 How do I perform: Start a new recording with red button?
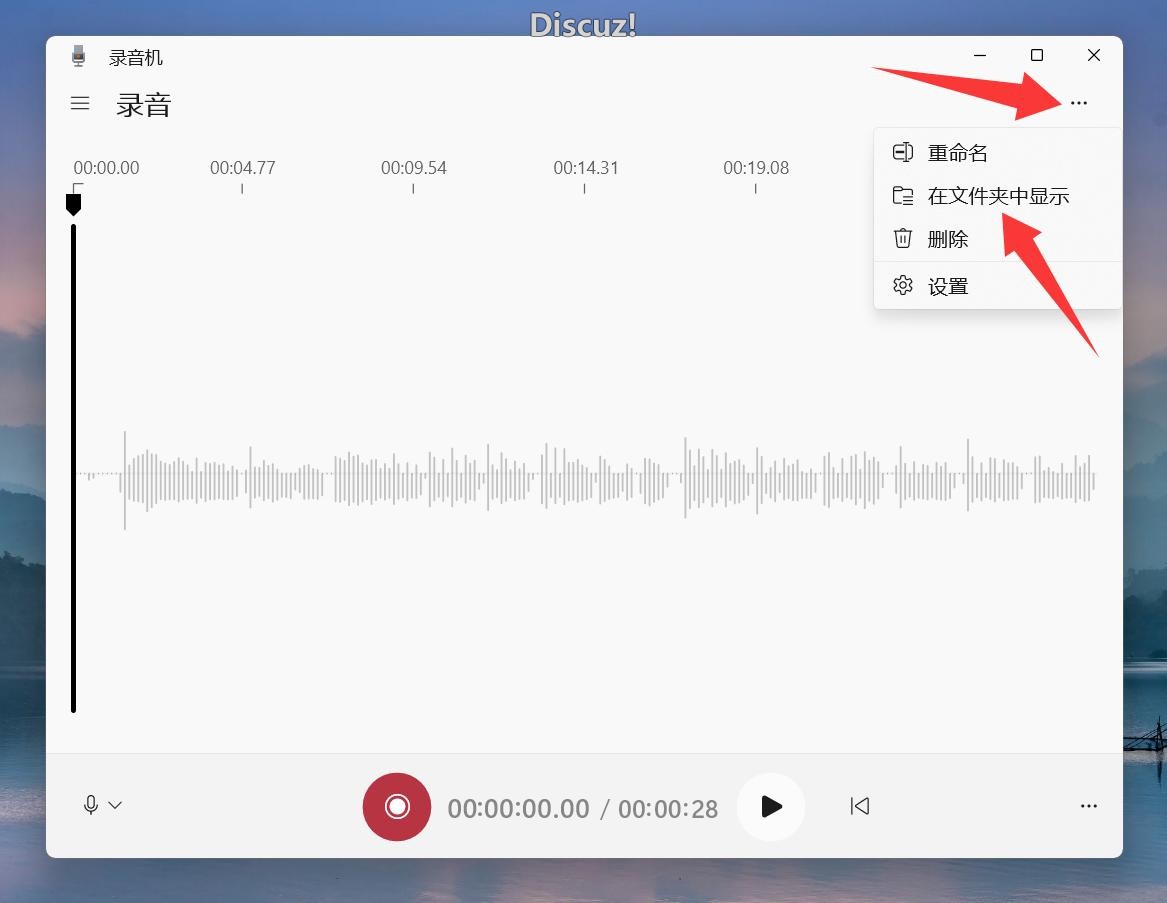pyautogui.click(x=397, y=807)
